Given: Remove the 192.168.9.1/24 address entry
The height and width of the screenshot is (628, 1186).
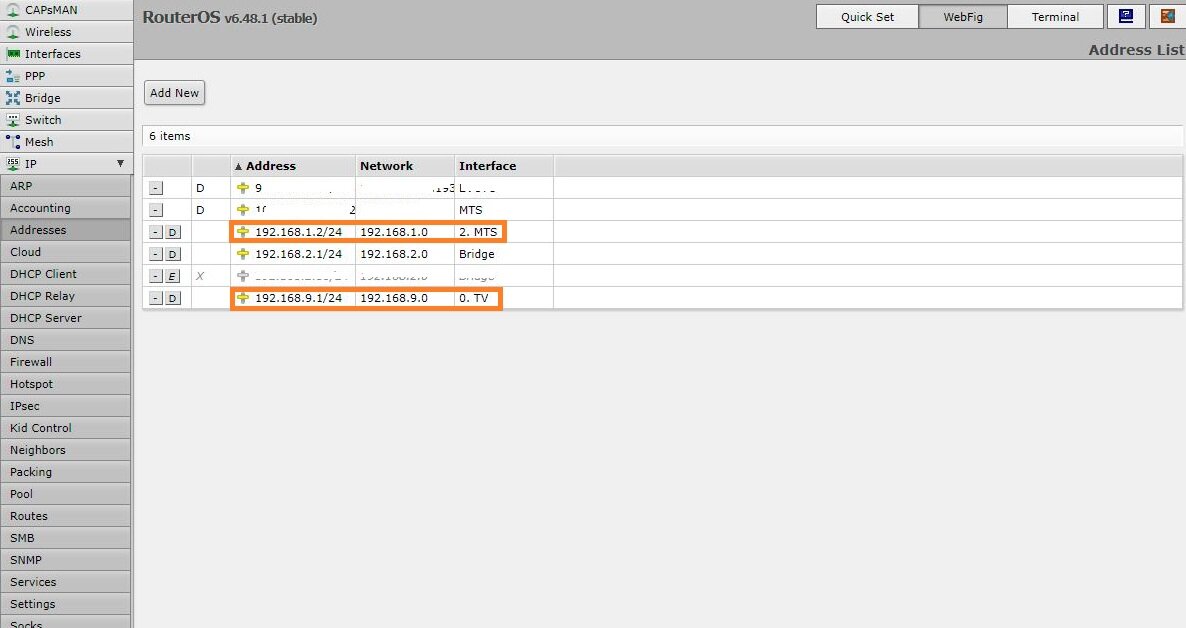Looking at the screenshot, I should click(156, 298).
